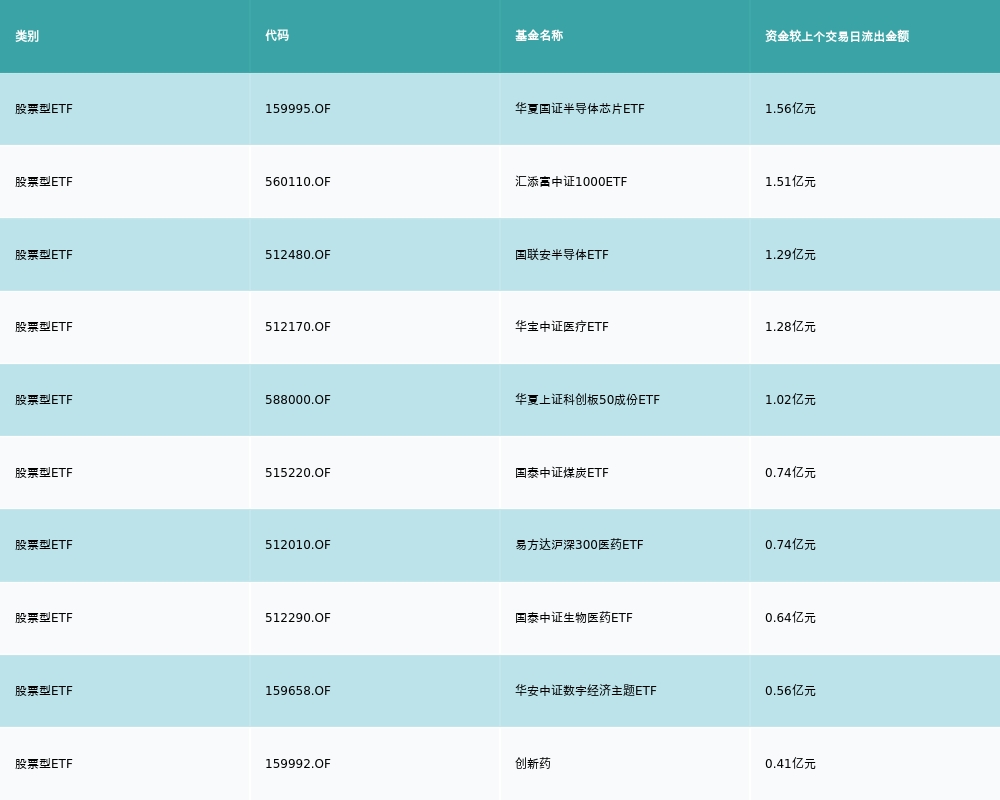Select 股票型ETF in the 159658.OF row
The image size is (1000, 800).
tap(44, 691)
